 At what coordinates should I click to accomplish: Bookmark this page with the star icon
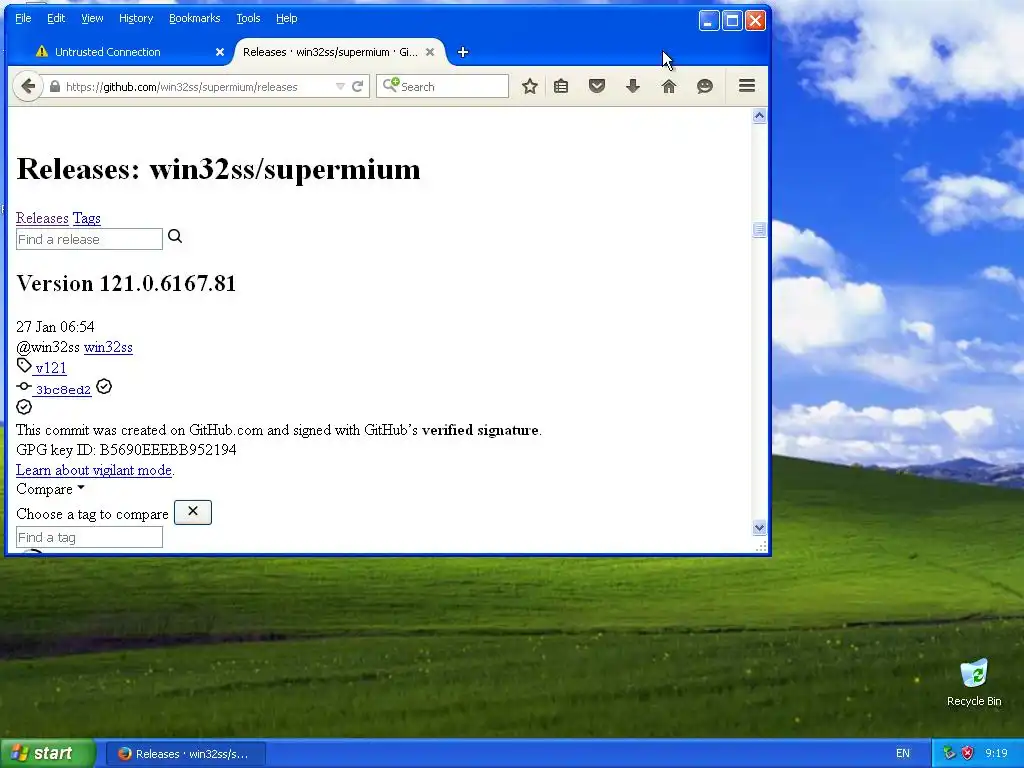coord(530,86)
